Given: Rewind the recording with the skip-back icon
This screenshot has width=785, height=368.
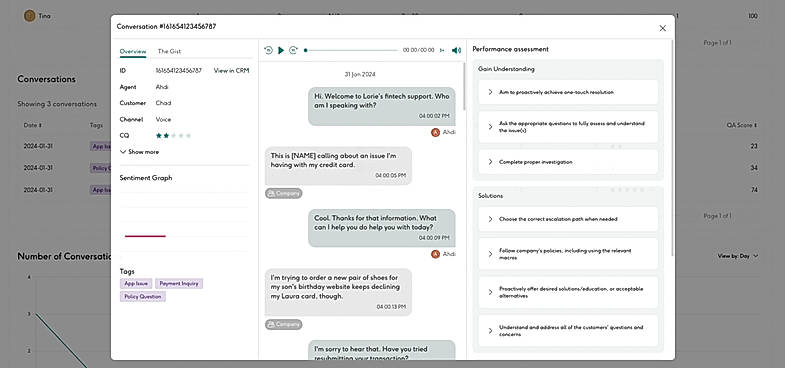Looking at the screenshot, I should point(268,50).
